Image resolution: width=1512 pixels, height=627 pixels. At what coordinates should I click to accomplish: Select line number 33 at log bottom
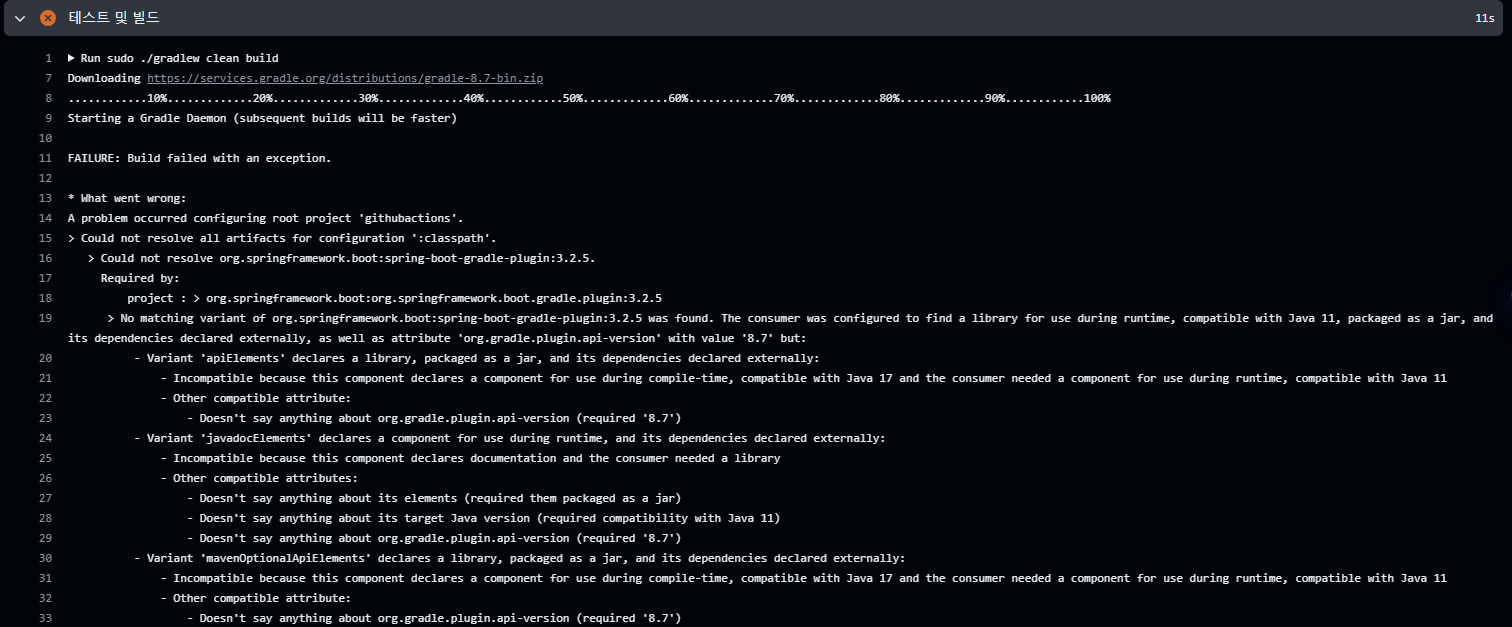click(45, 617)
